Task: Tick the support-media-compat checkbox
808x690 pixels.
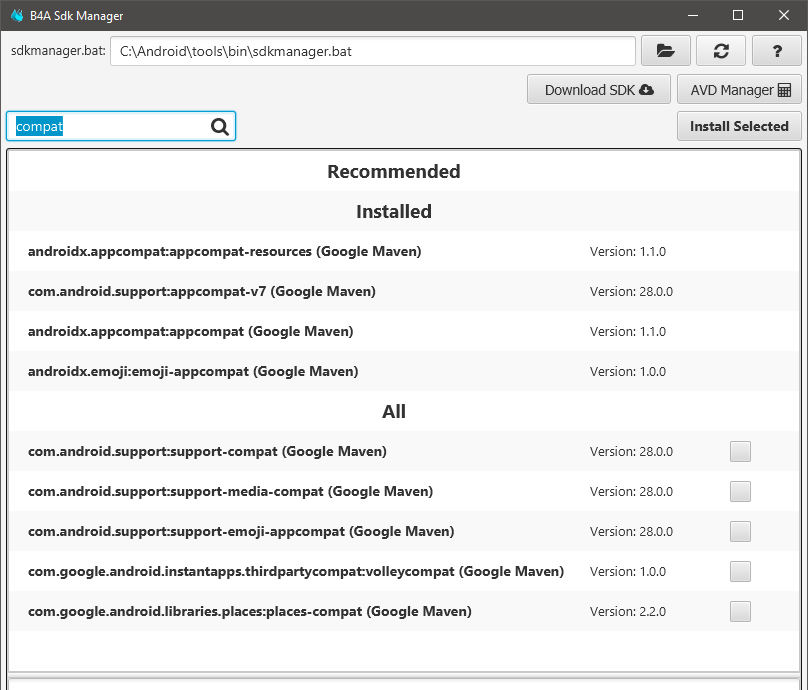Action: pos(740,491)
